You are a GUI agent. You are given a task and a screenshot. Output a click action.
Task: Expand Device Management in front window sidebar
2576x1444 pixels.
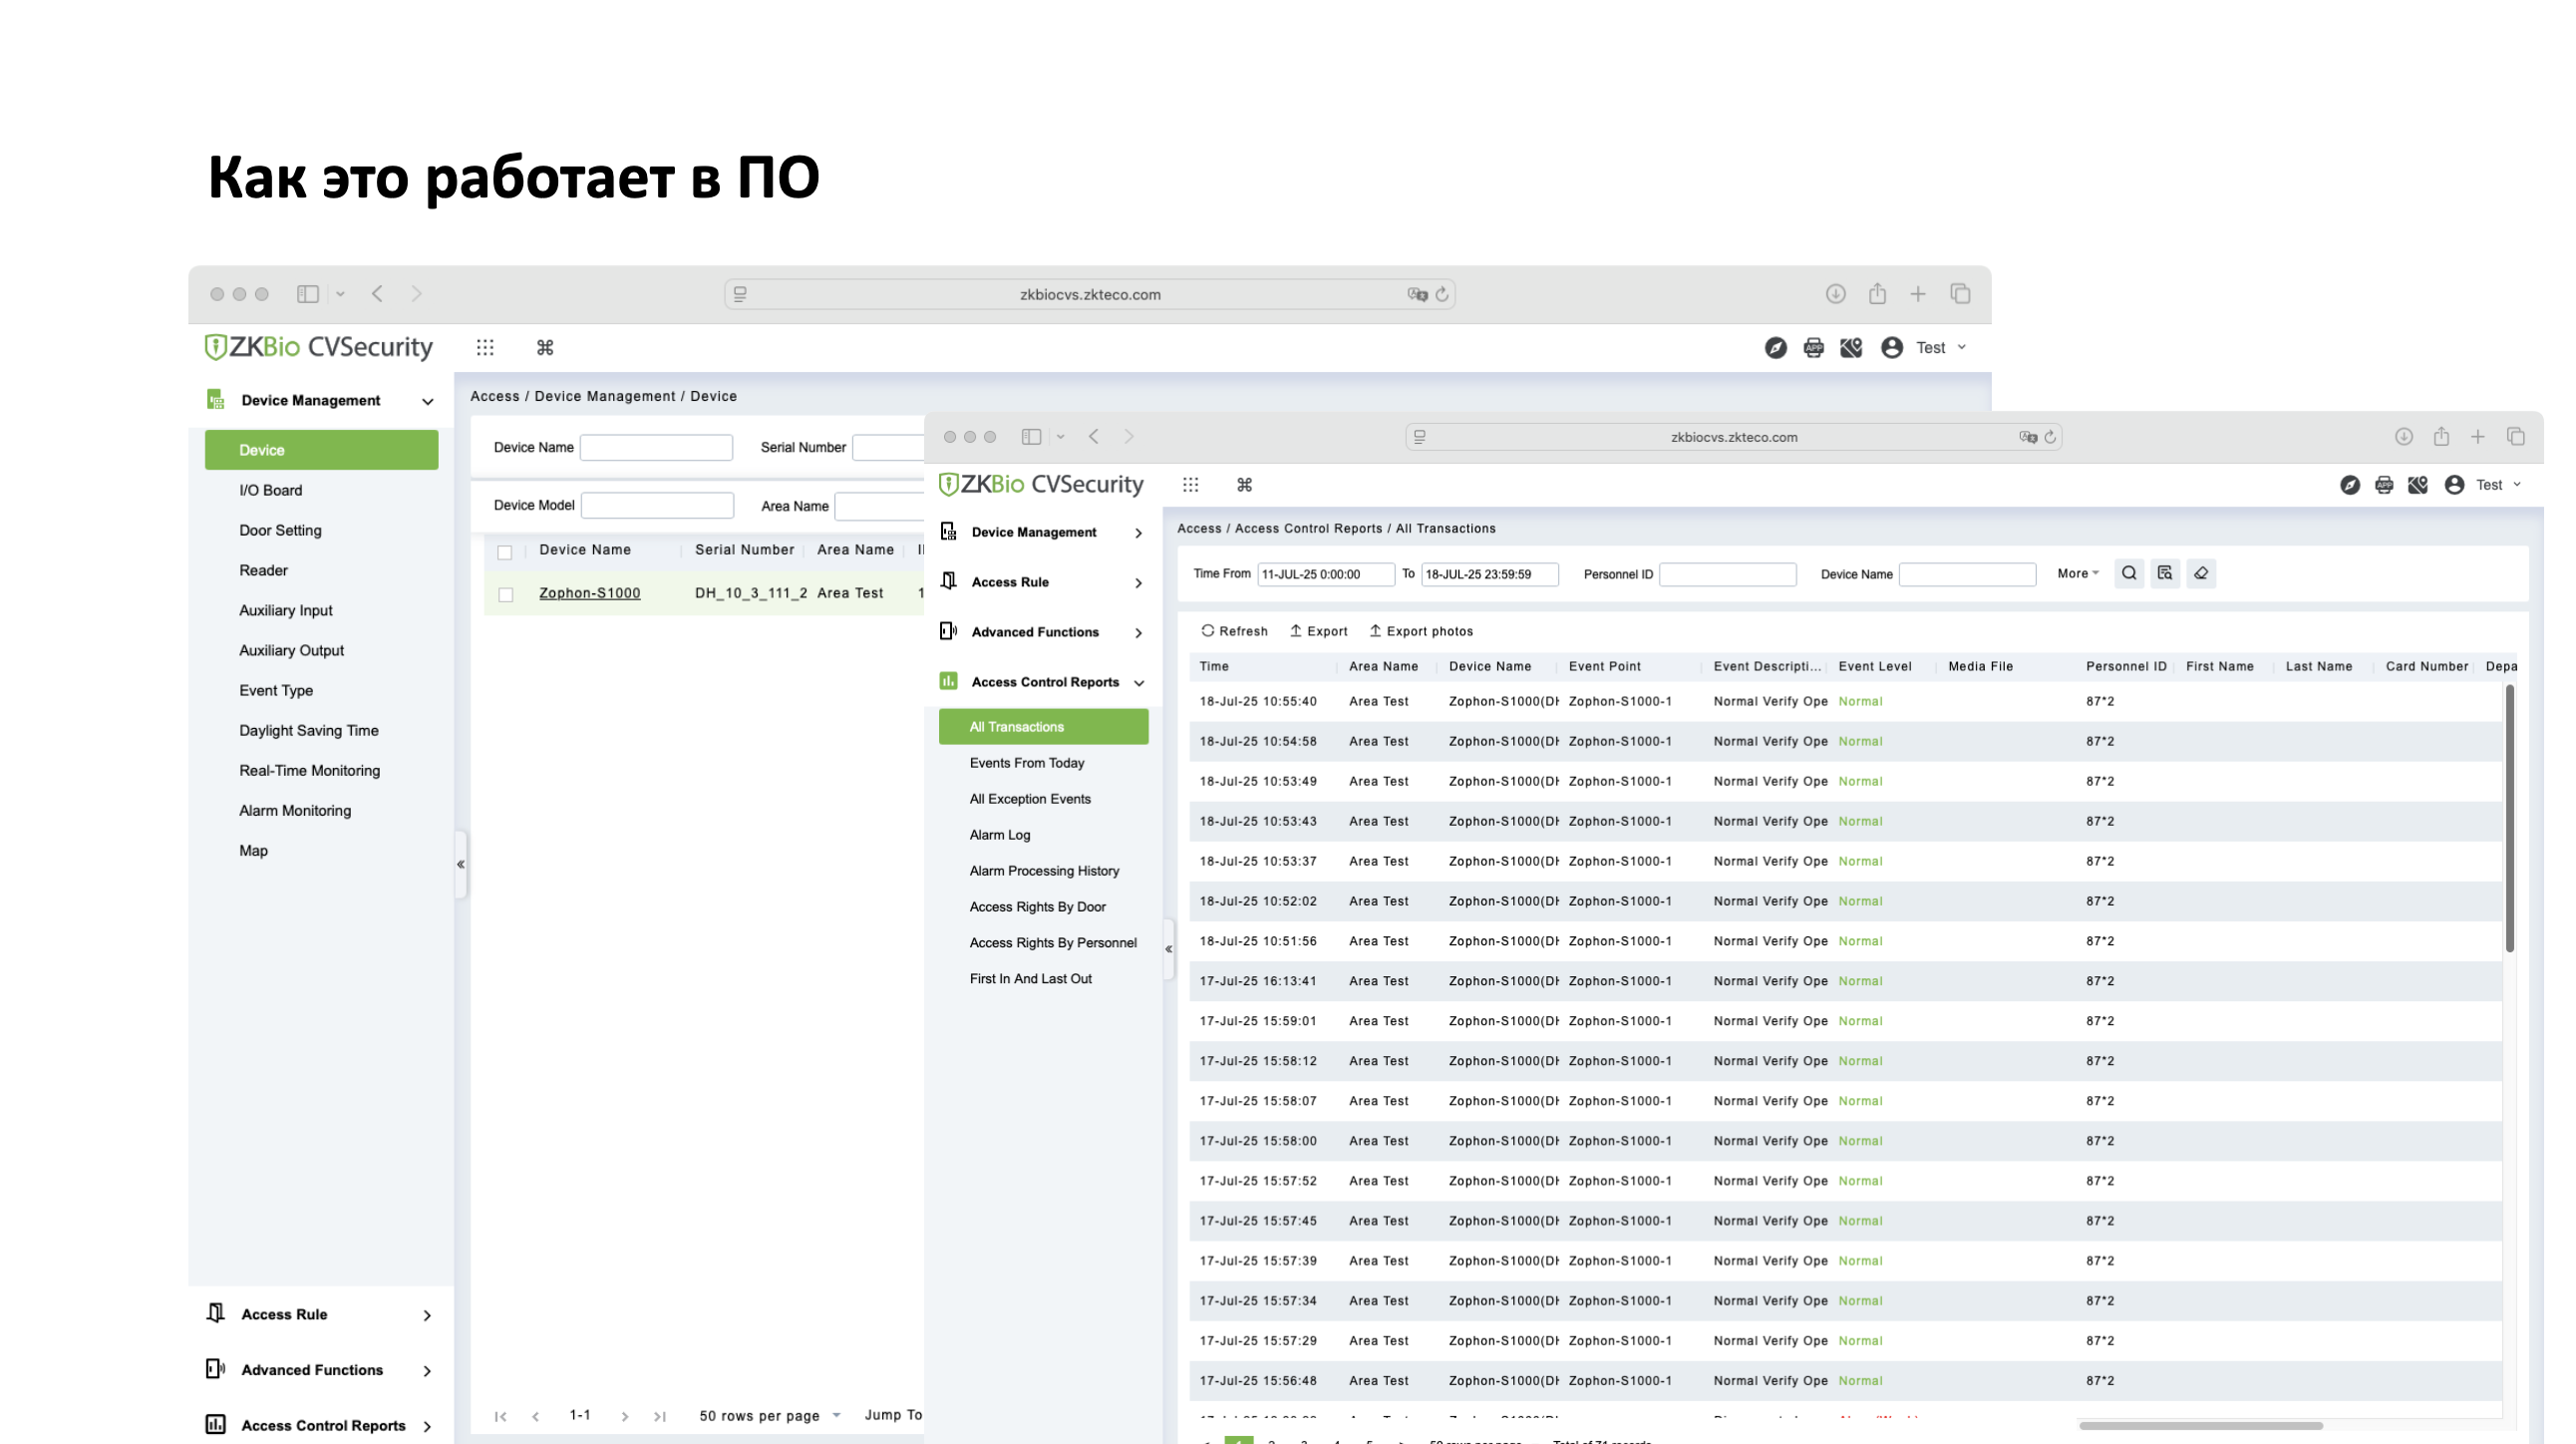(x=1138, y=533)
